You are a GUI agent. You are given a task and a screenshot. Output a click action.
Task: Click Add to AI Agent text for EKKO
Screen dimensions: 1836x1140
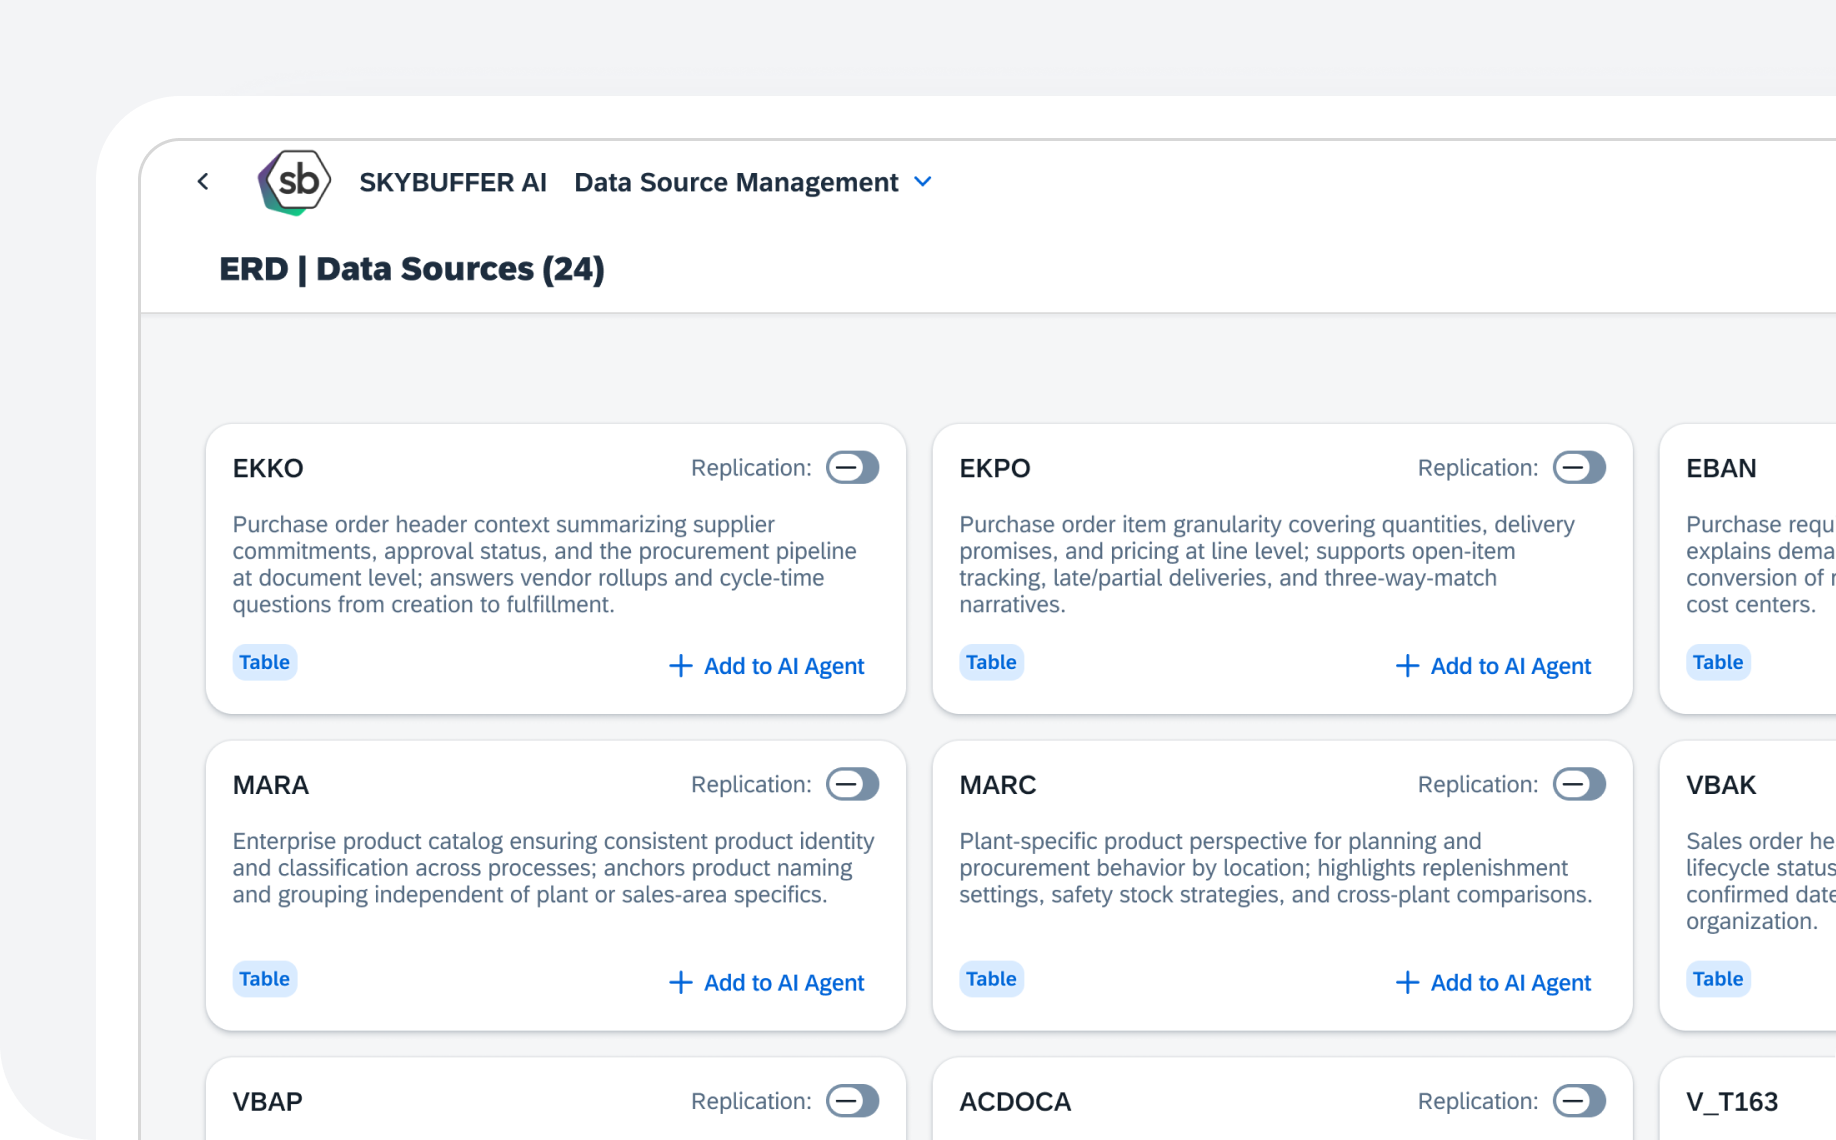click(x=784, y=666)
